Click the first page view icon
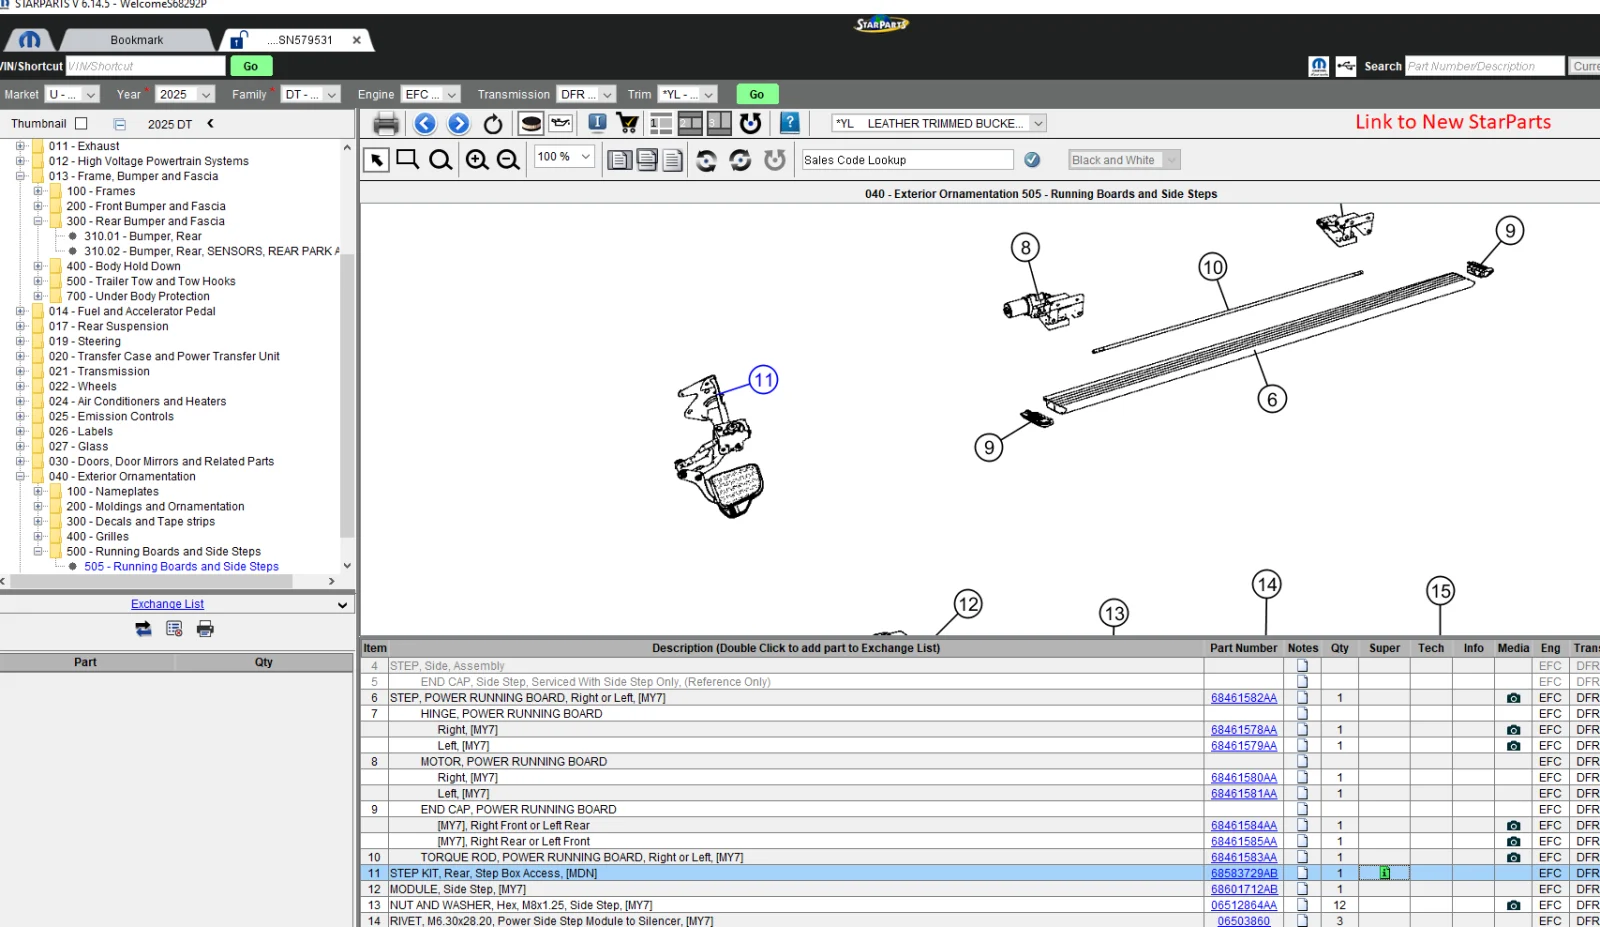1600x927 pixels. point(620,160)
